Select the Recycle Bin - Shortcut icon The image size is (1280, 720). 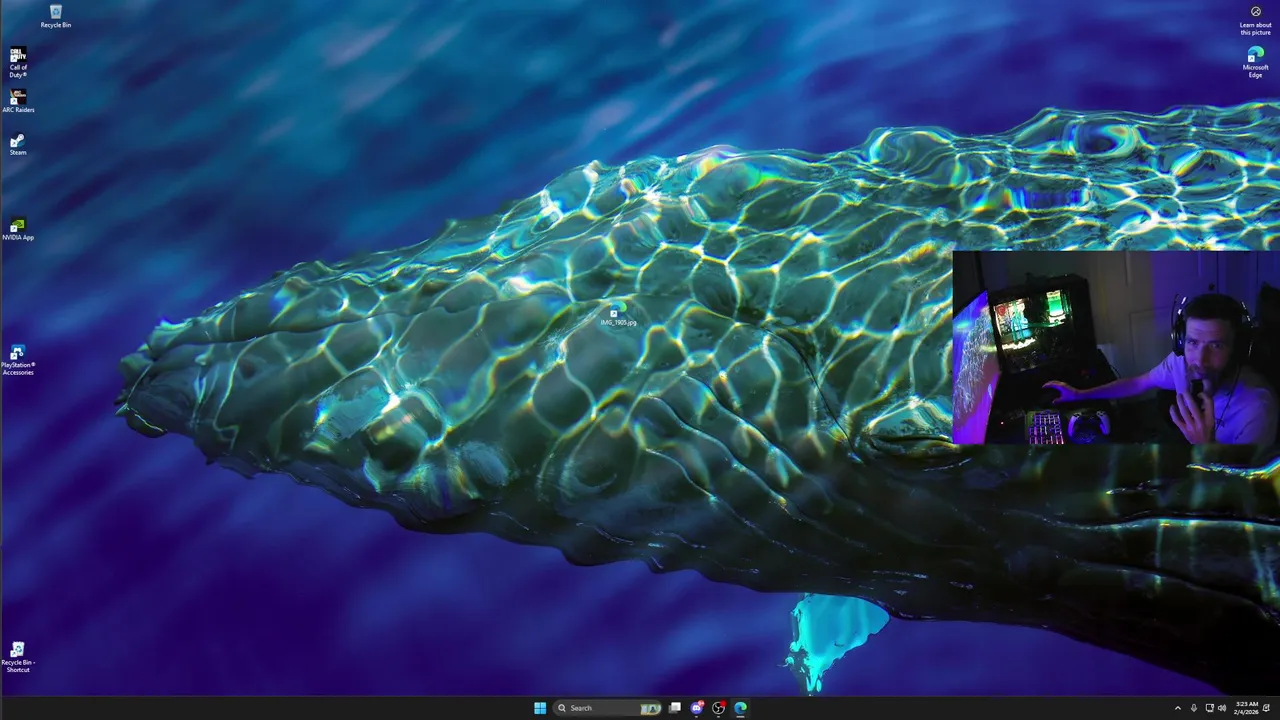click(18, 657)
